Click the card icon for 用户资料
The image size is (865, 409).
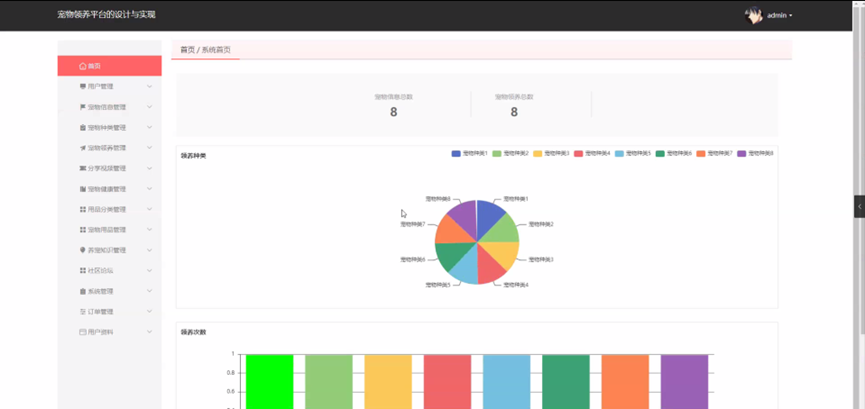point(83,332)
